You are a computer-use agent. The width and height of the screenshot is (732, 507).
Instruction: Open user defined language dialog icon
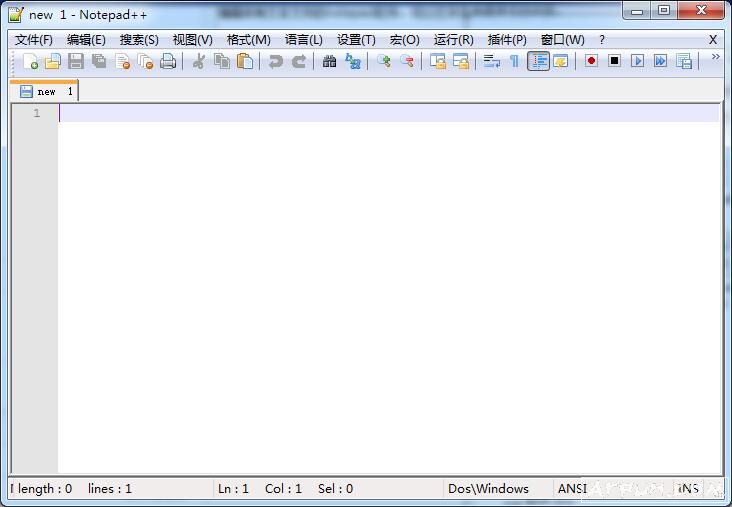(x=561, y=61)
